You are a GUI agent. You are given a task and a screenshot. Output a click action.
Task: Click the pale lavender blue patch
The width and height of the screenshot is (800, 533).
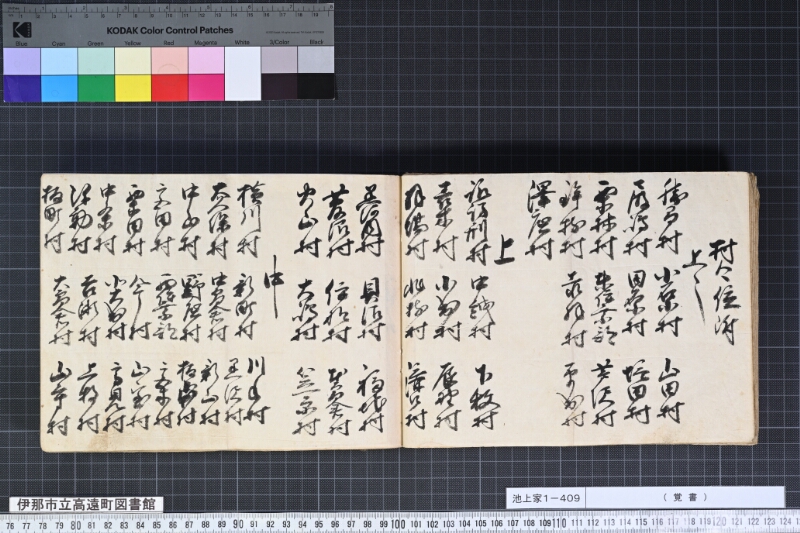coord(22,61)
